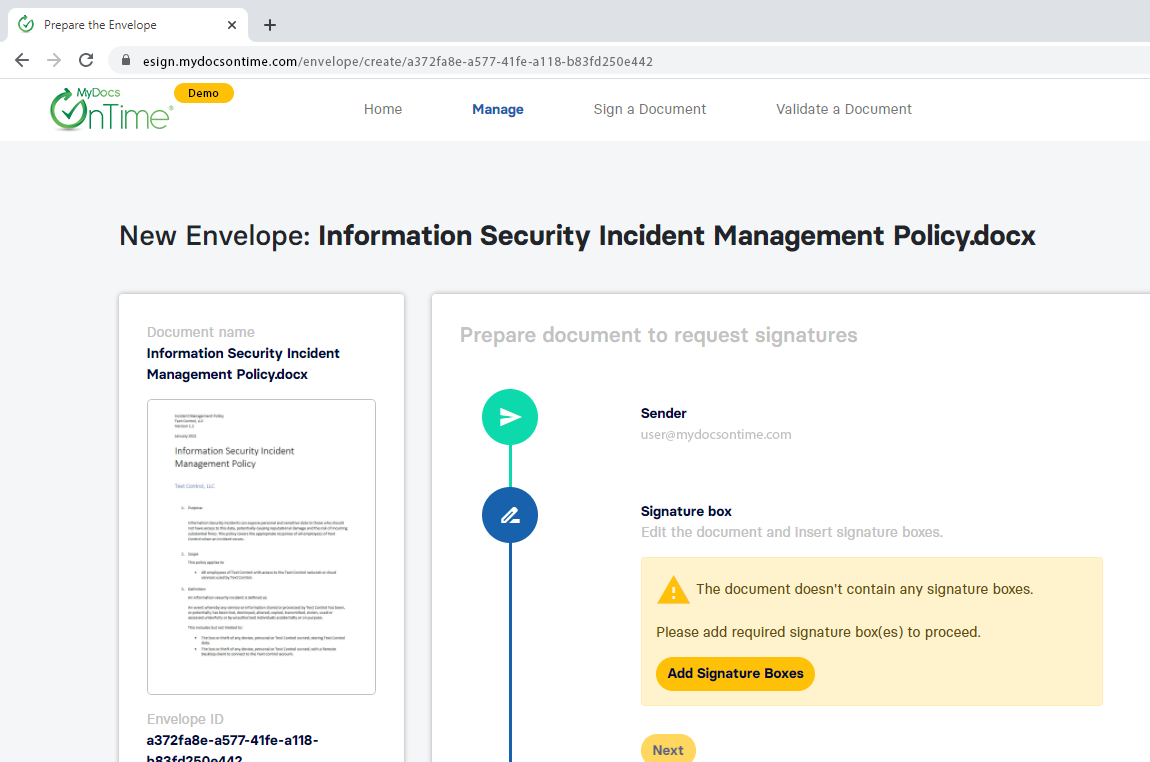1150x762 pixels.
Task: Go to the Home menu item
Action: [x=383, y=109]
